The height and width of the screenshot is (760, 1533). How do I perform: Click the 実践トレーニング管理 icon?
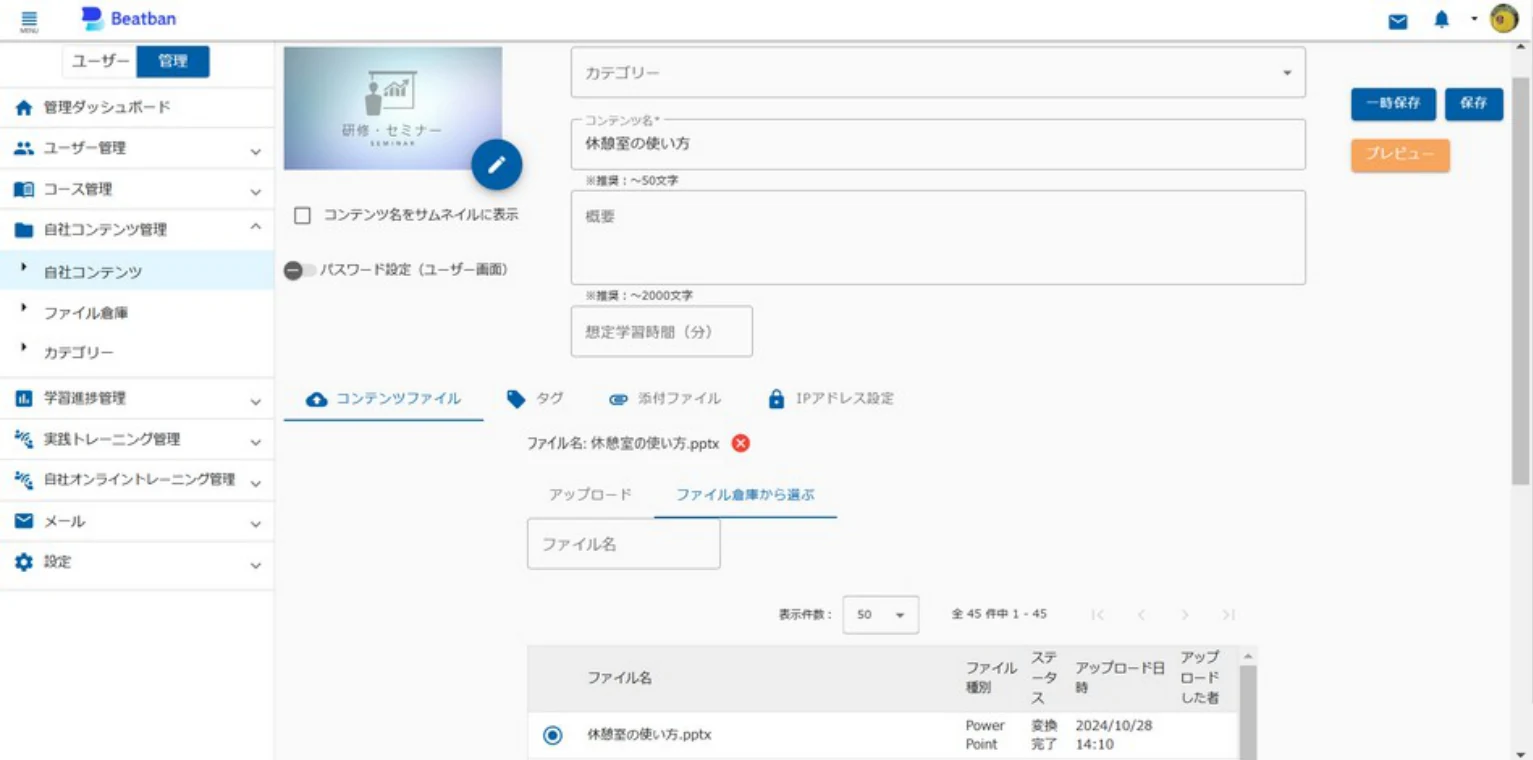[25, 439]
